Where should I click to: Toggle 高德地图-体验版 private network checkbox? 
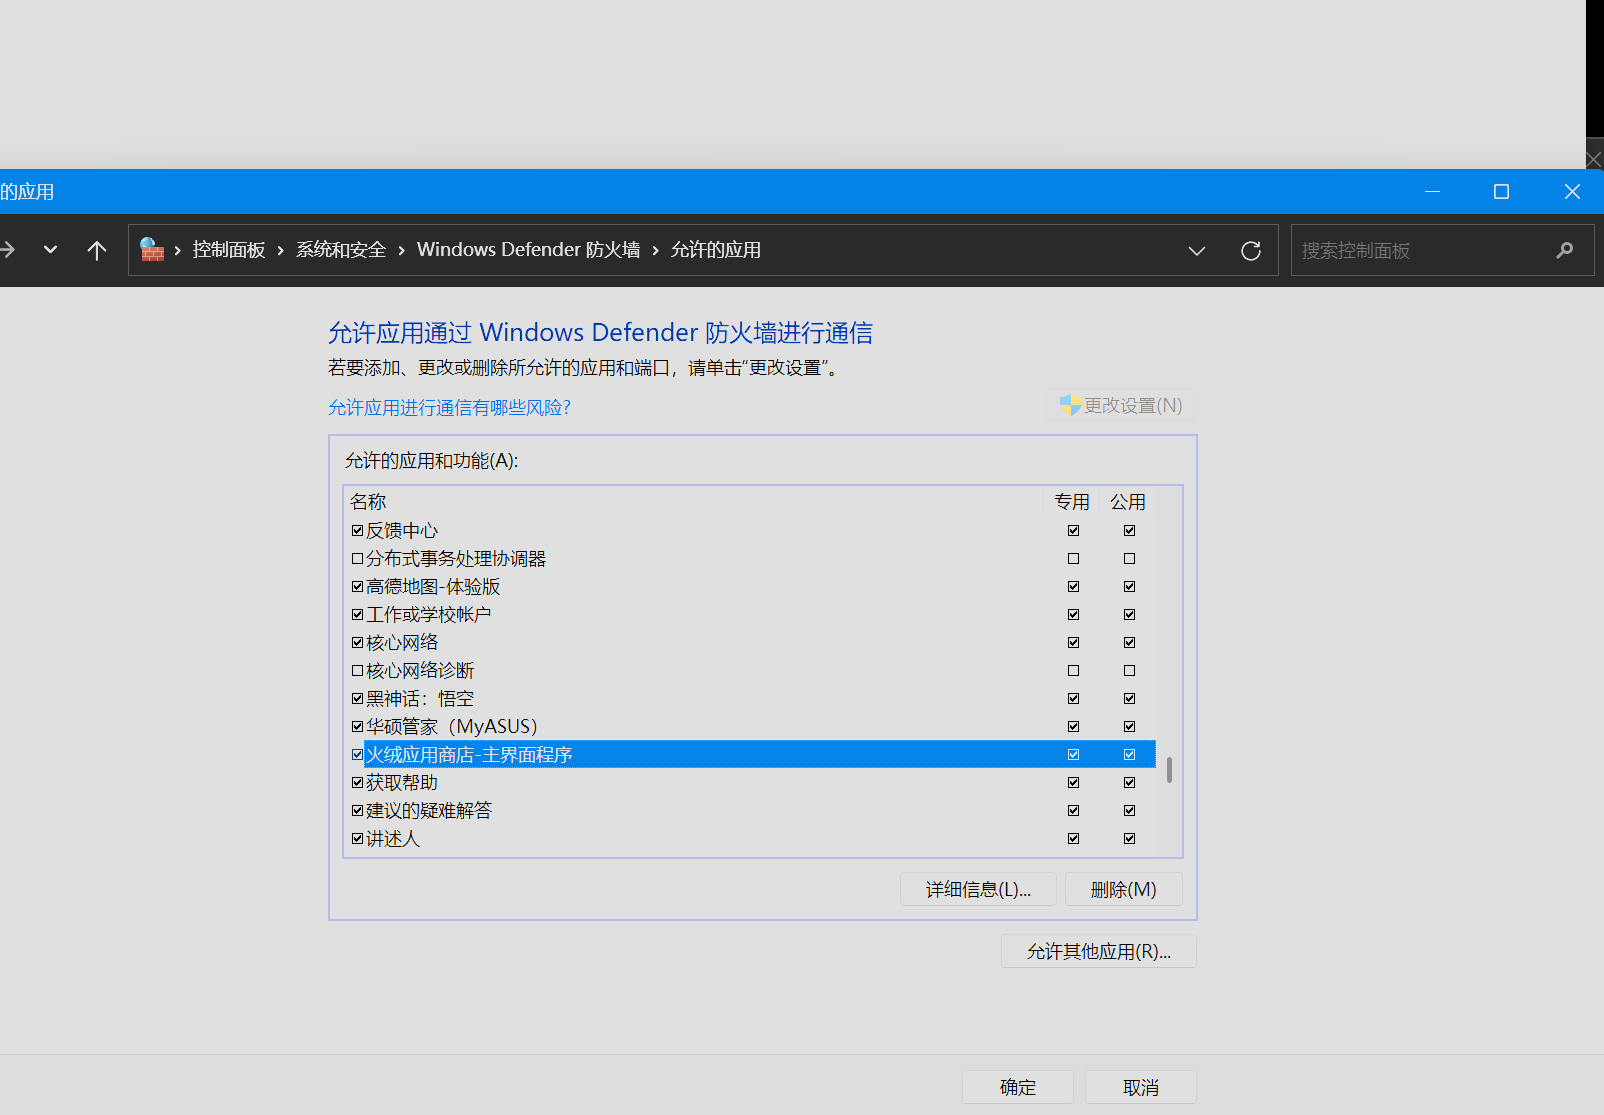click(x=1073, y=587)
